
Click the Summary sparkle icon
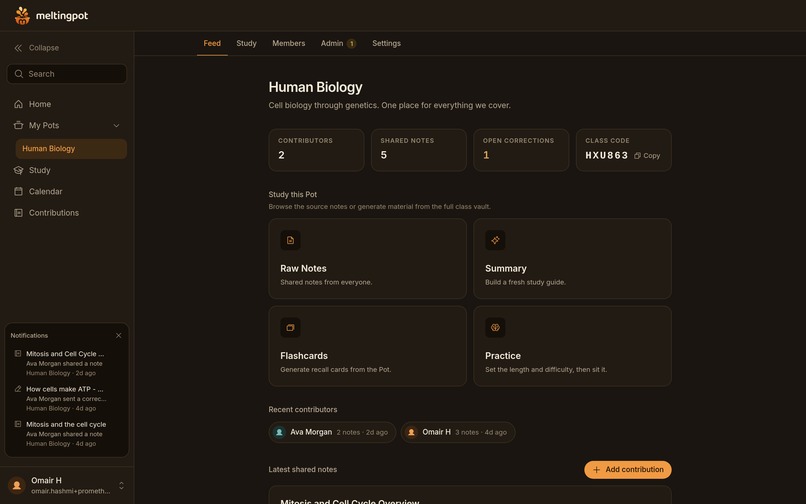click(x=495, y=240)
